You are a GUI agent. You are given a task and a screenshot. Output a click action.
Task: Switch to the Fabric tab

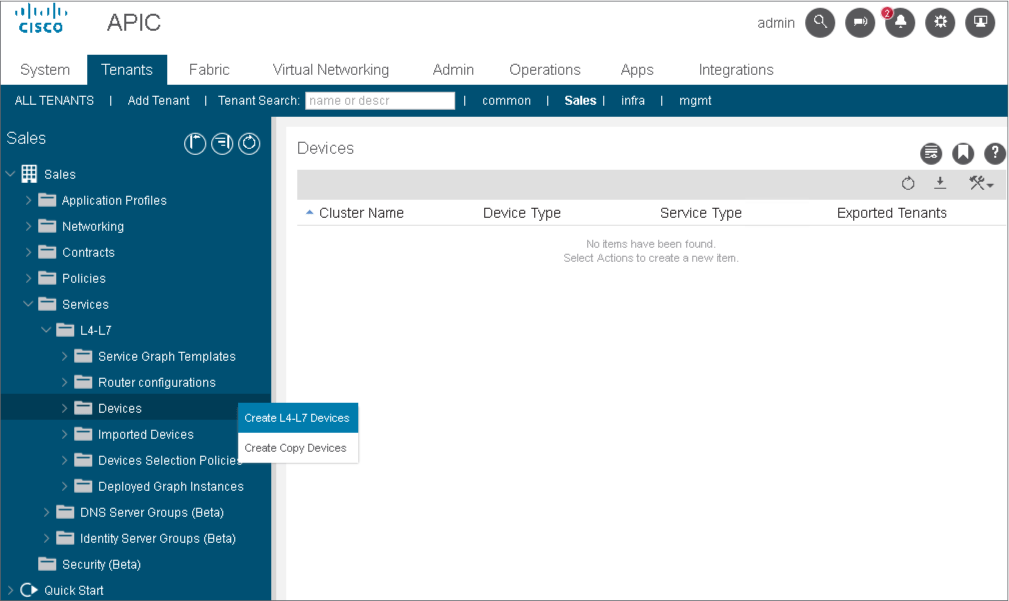(209, 70)
